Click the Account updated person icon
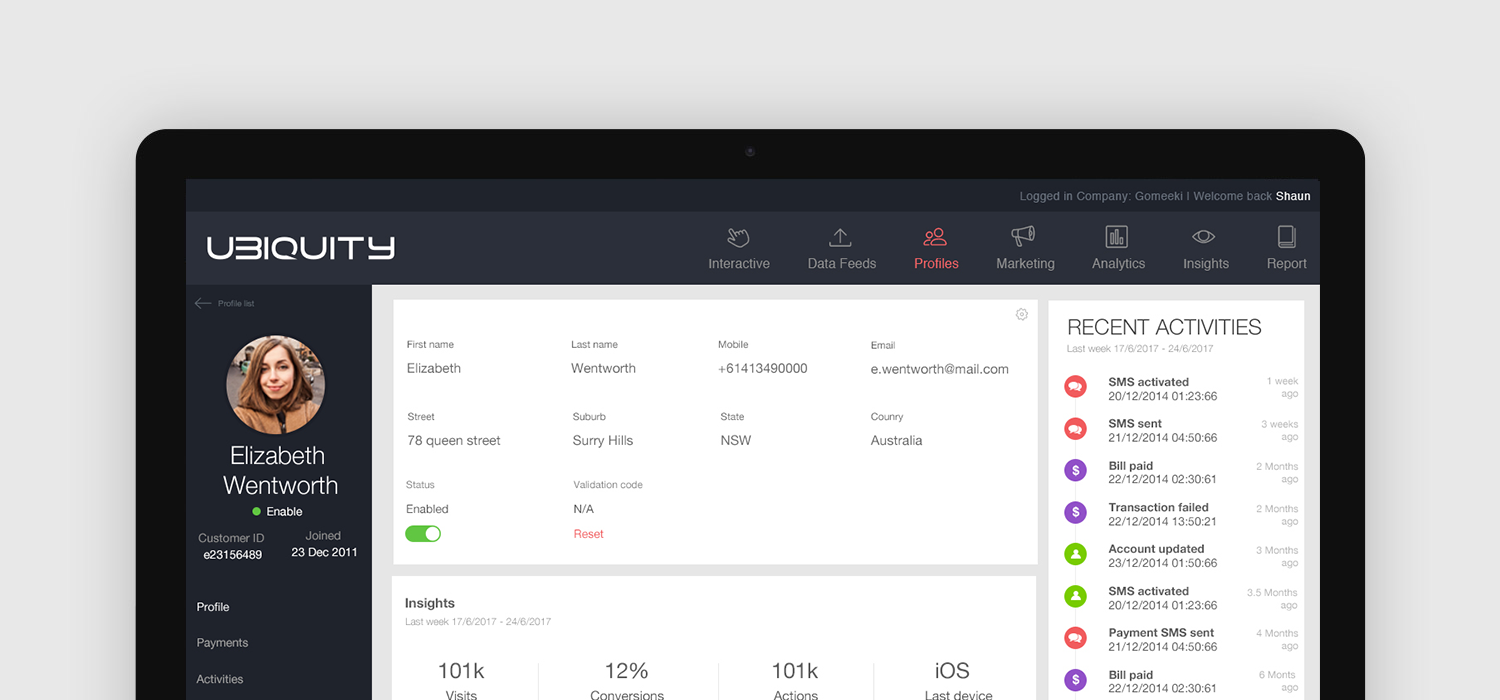The width and height of the screenshot is (1500, 700). (x=1076, y=553)
